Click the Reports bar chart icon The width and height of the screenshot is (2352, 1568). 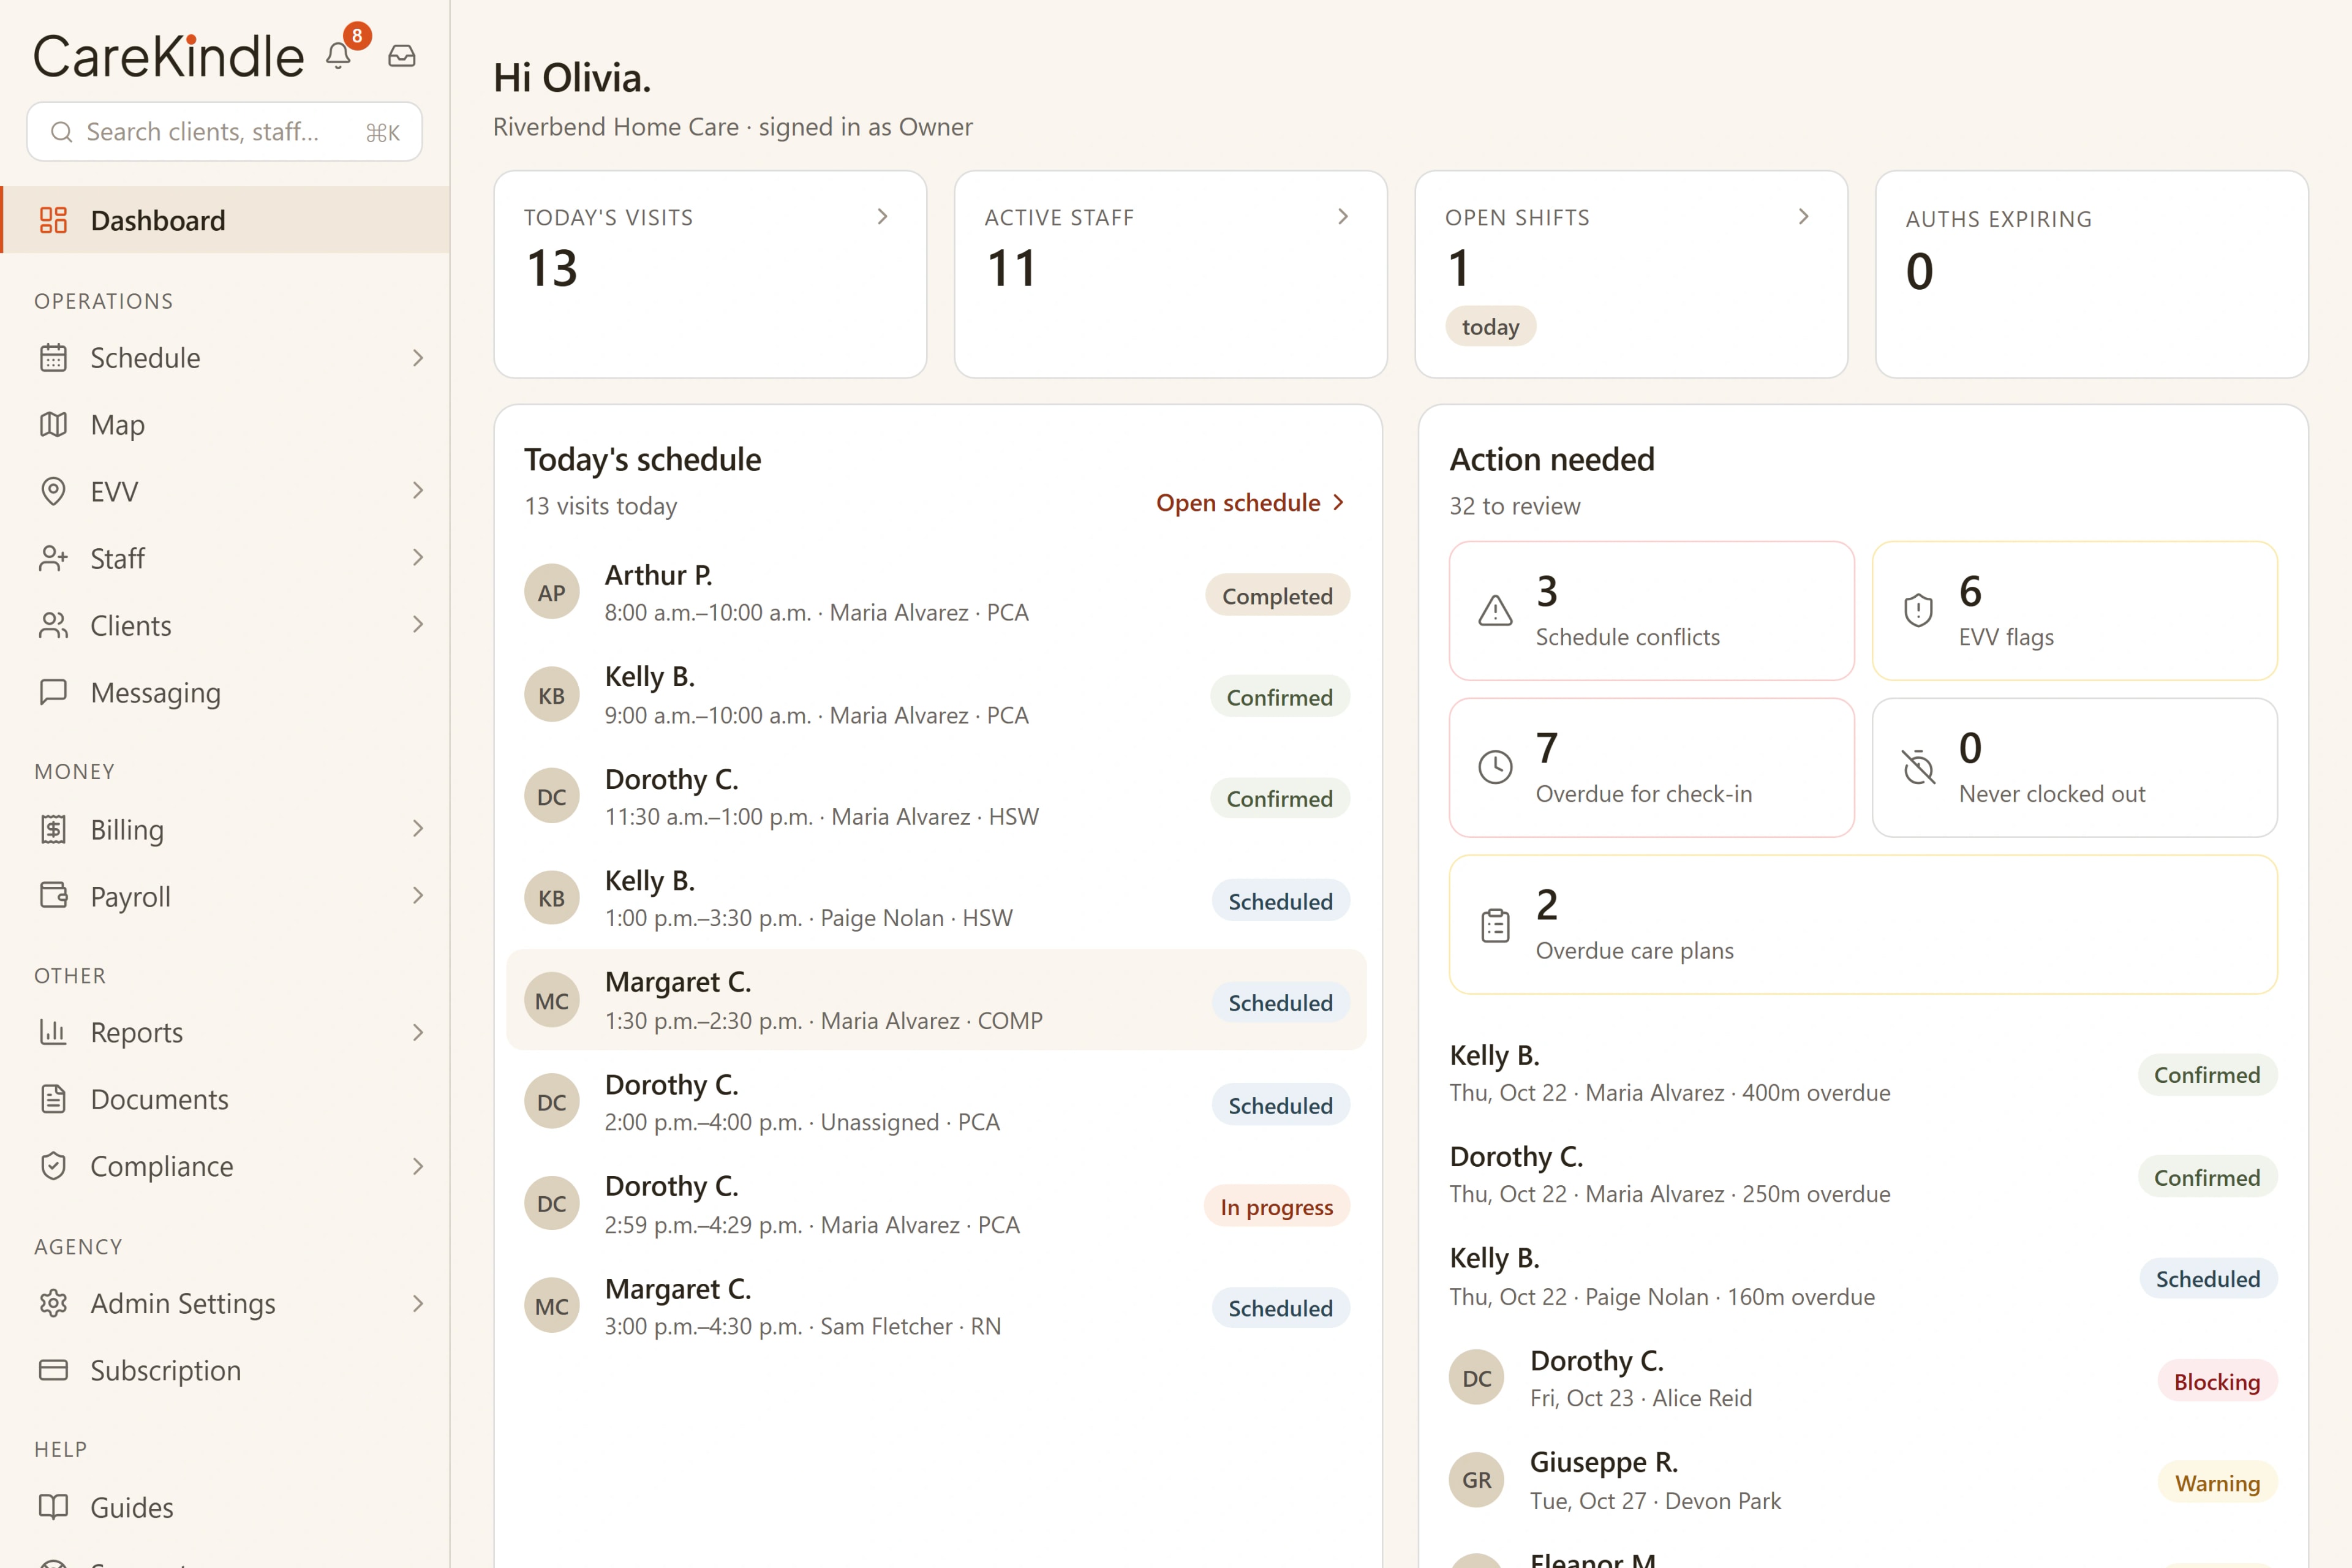click(x=53, y=1032)
